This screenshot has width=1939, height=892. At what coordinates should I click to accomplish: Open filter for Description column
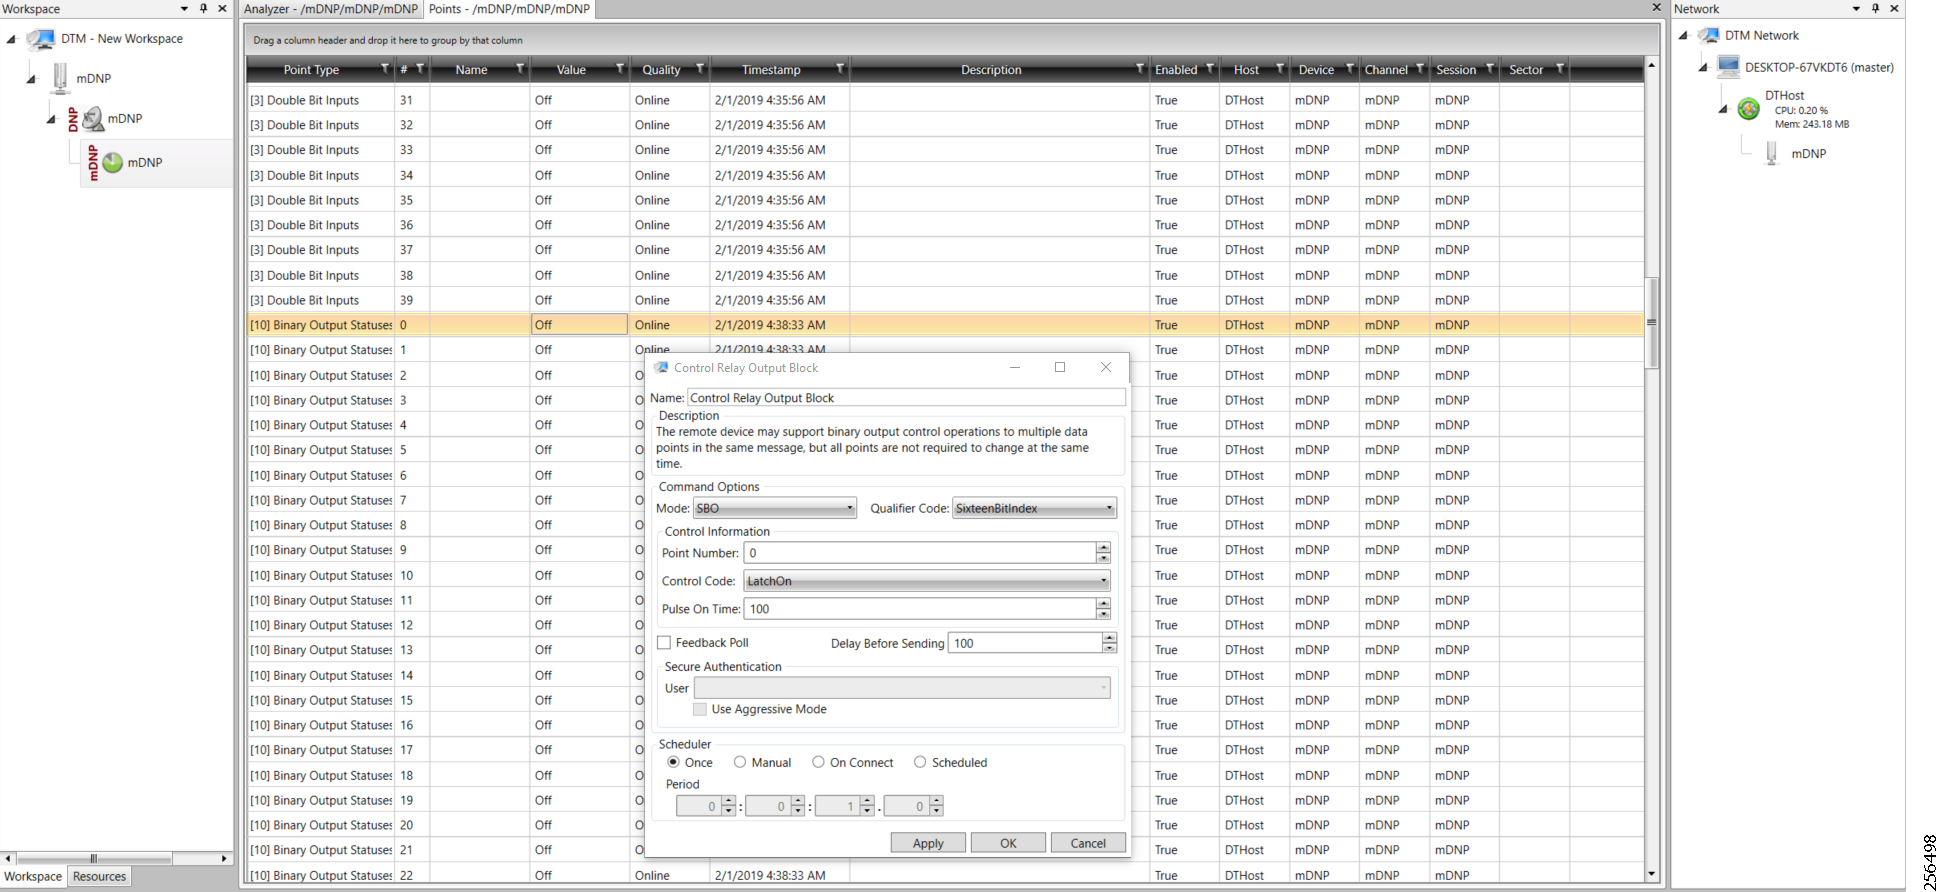coord(1140,69)
